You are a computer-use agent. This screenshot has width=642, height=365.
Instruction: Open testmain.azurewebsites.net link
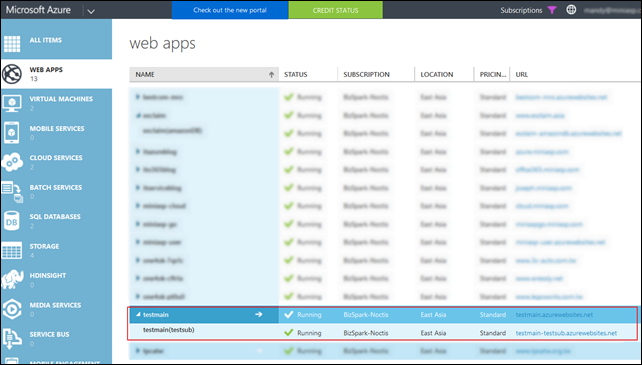pos(554,315)
